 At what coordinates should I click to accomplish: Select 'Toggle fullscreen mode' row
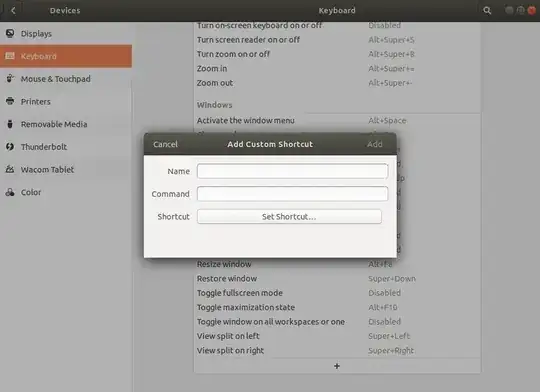click(x=337, y=293)
